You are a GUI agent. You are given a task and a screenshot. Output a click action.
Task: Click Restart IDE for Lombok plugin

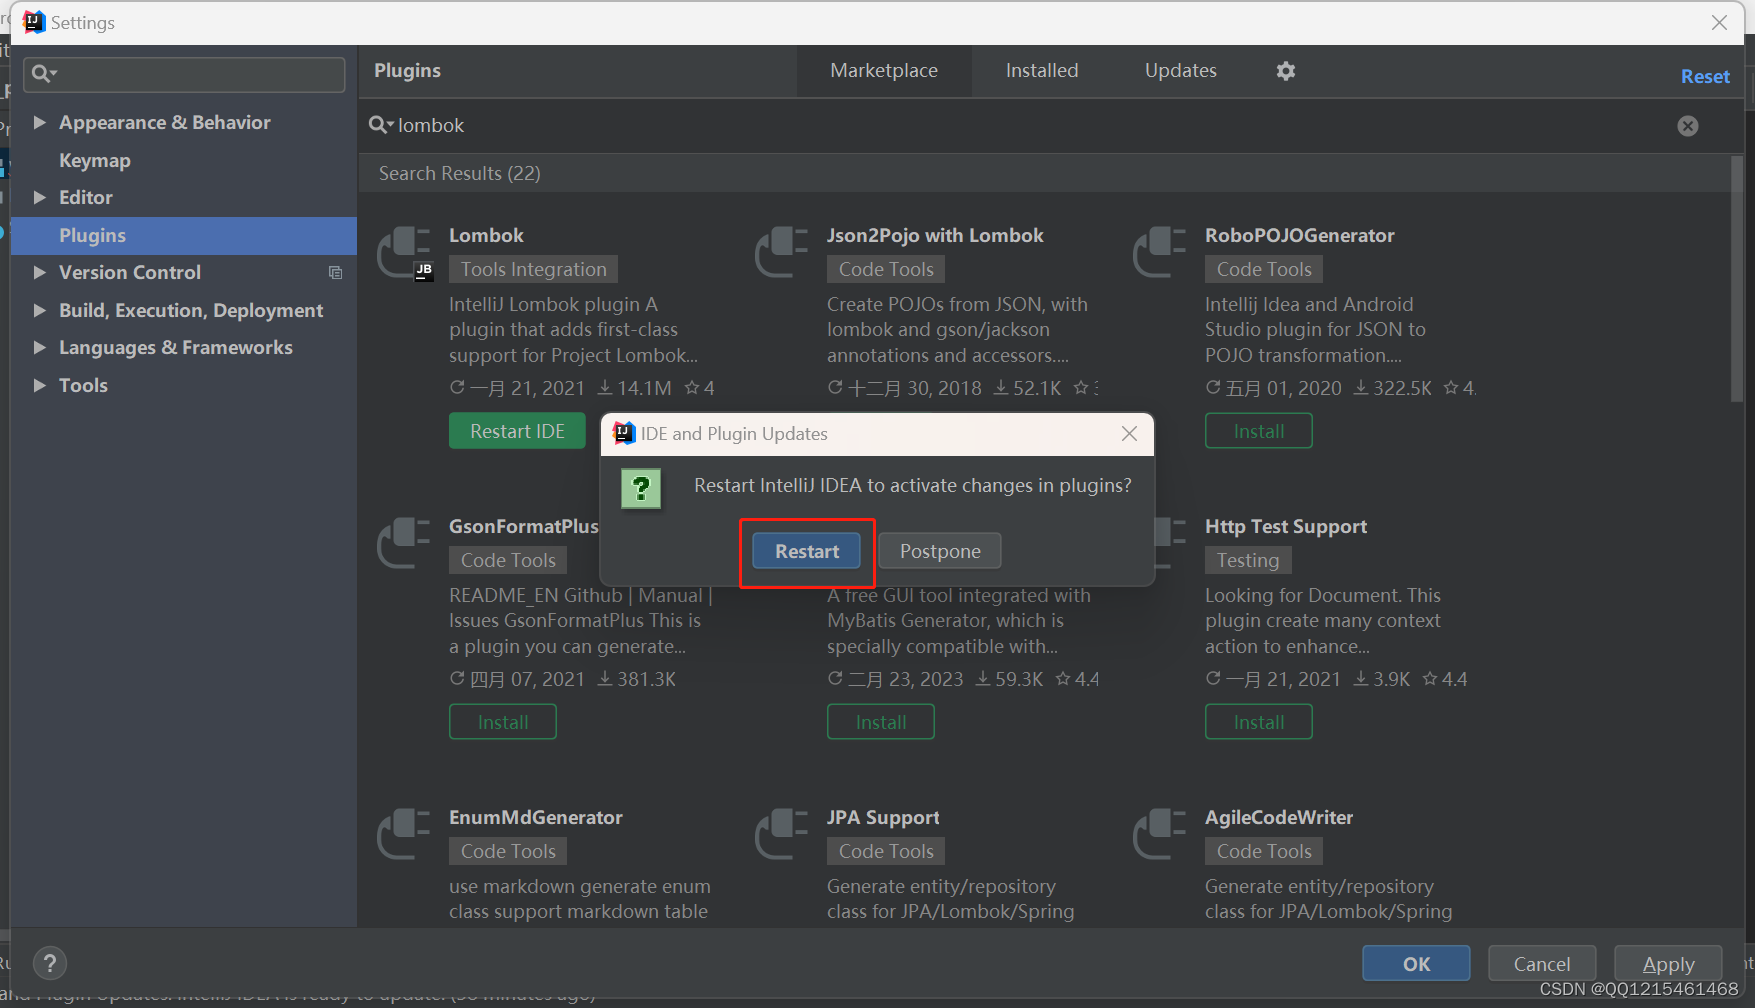tap(517, 431)
